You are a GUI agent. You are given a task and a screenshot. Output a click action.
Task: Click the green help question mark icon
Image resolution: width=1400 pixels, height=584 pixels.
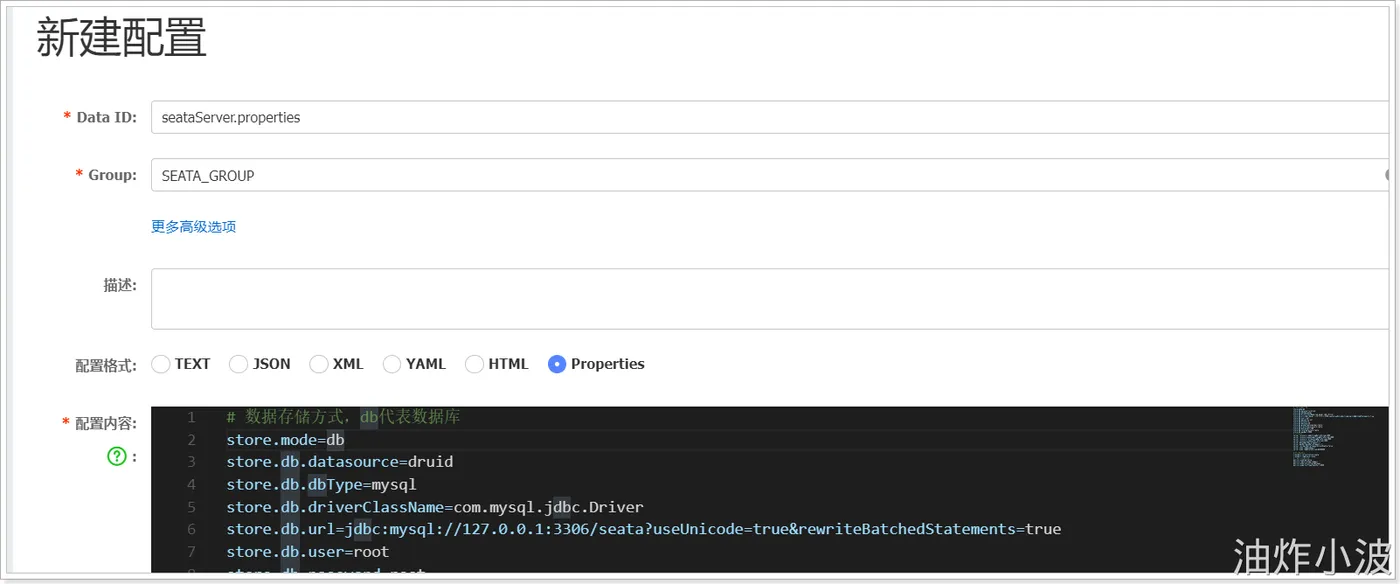117,456
